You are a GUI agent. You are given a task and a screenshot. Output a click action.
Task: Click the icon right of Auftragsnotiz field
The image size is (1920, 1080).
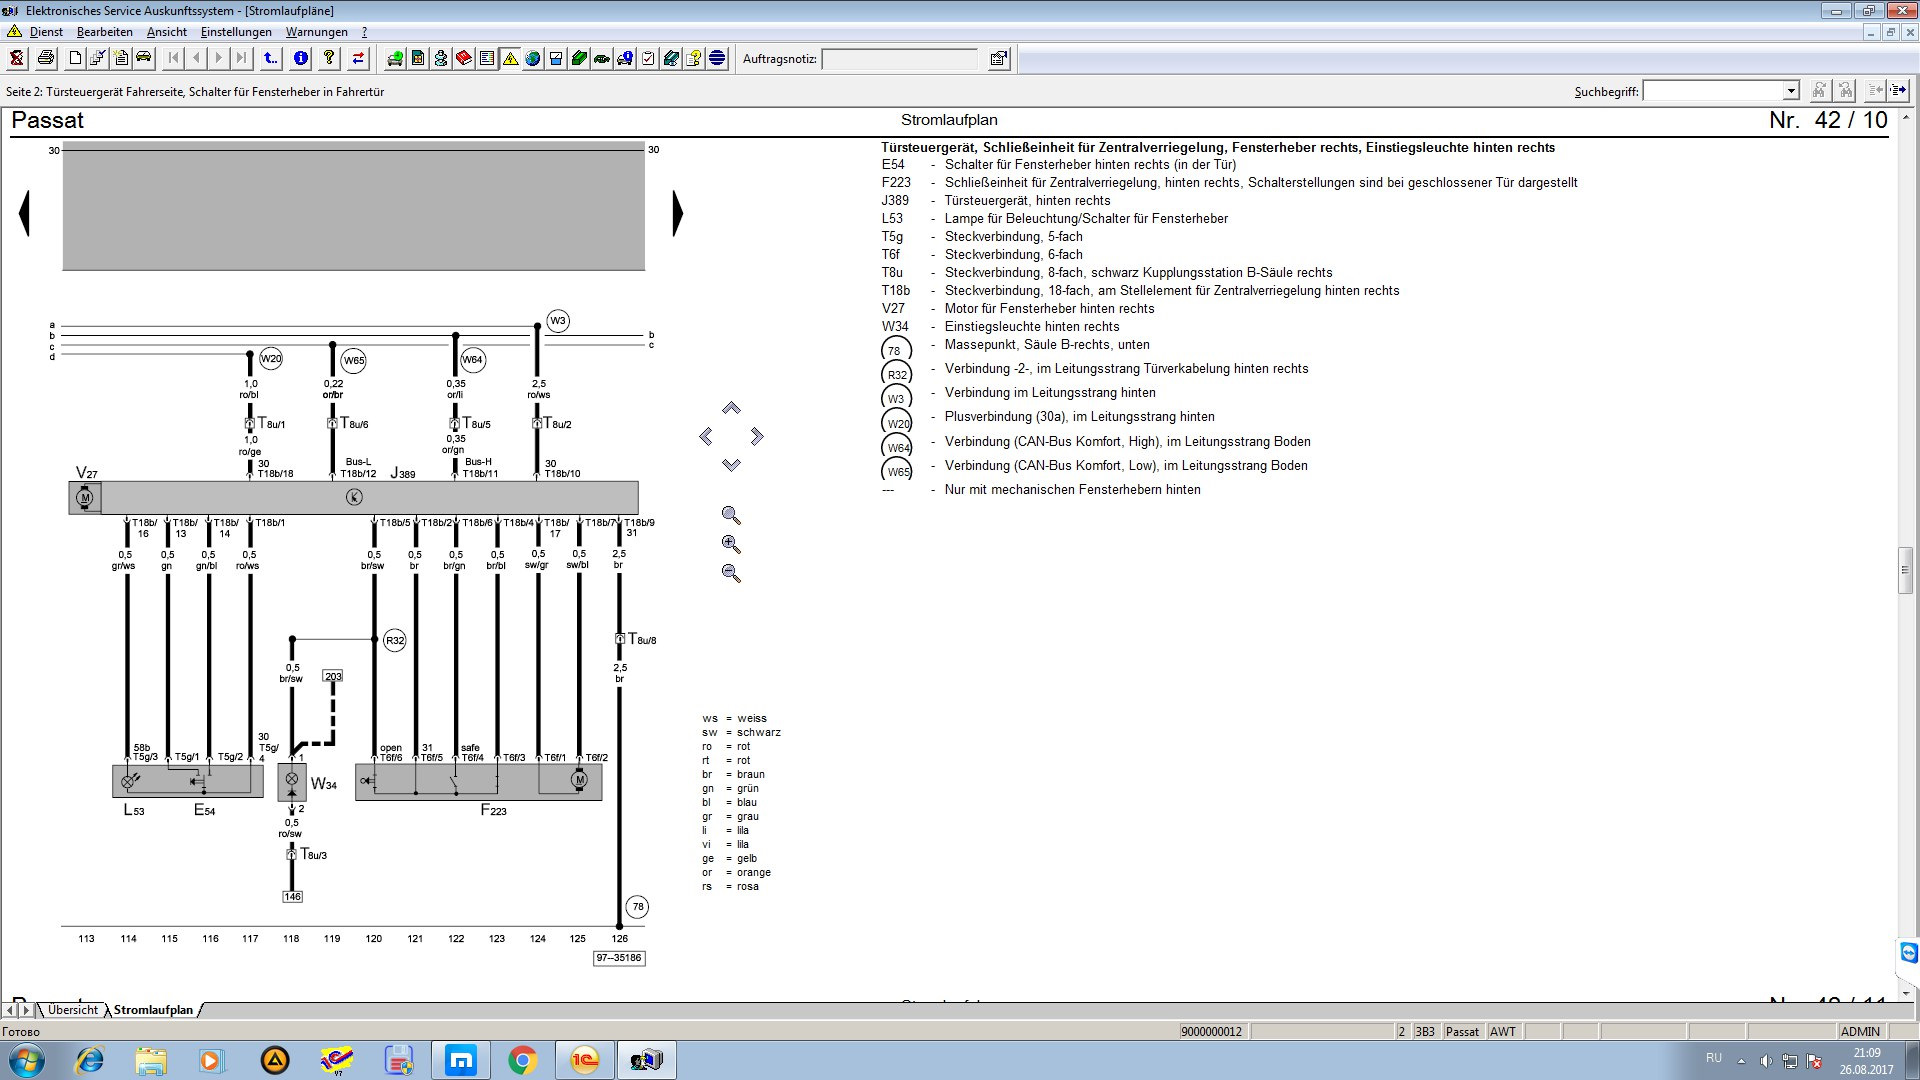click(998, 58)
